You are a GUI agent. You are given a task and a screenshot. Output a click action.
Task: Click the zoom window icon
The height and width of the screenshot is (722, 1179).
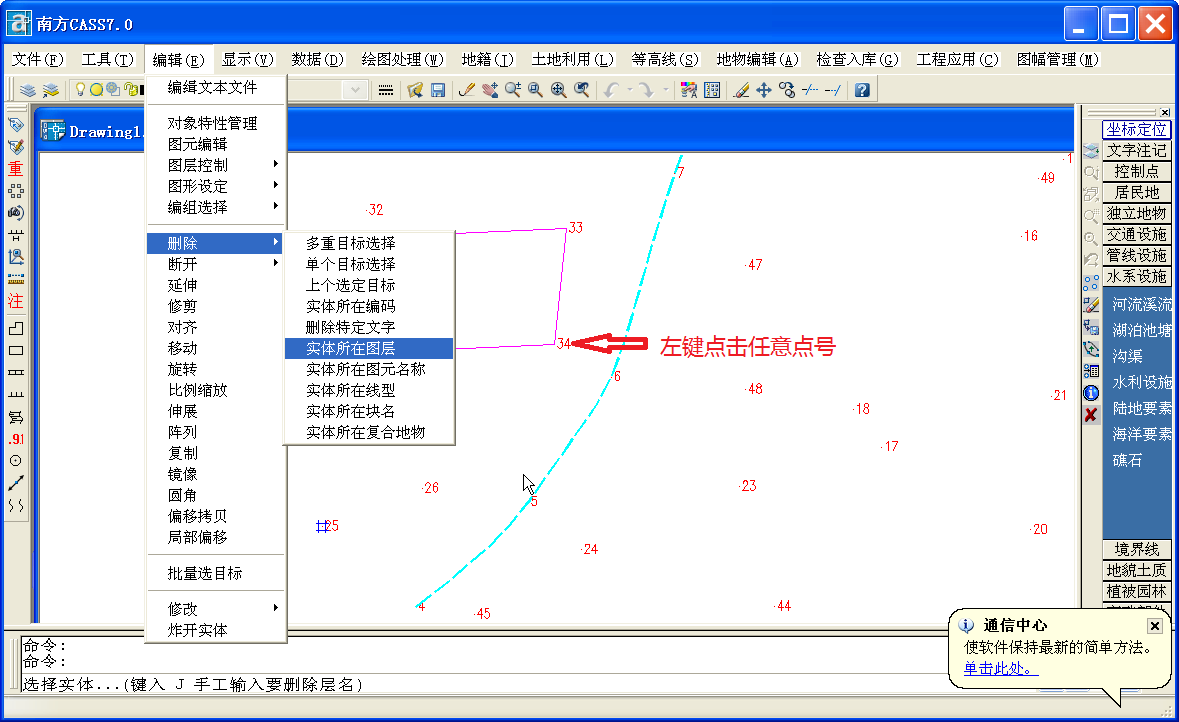[535, 90]
